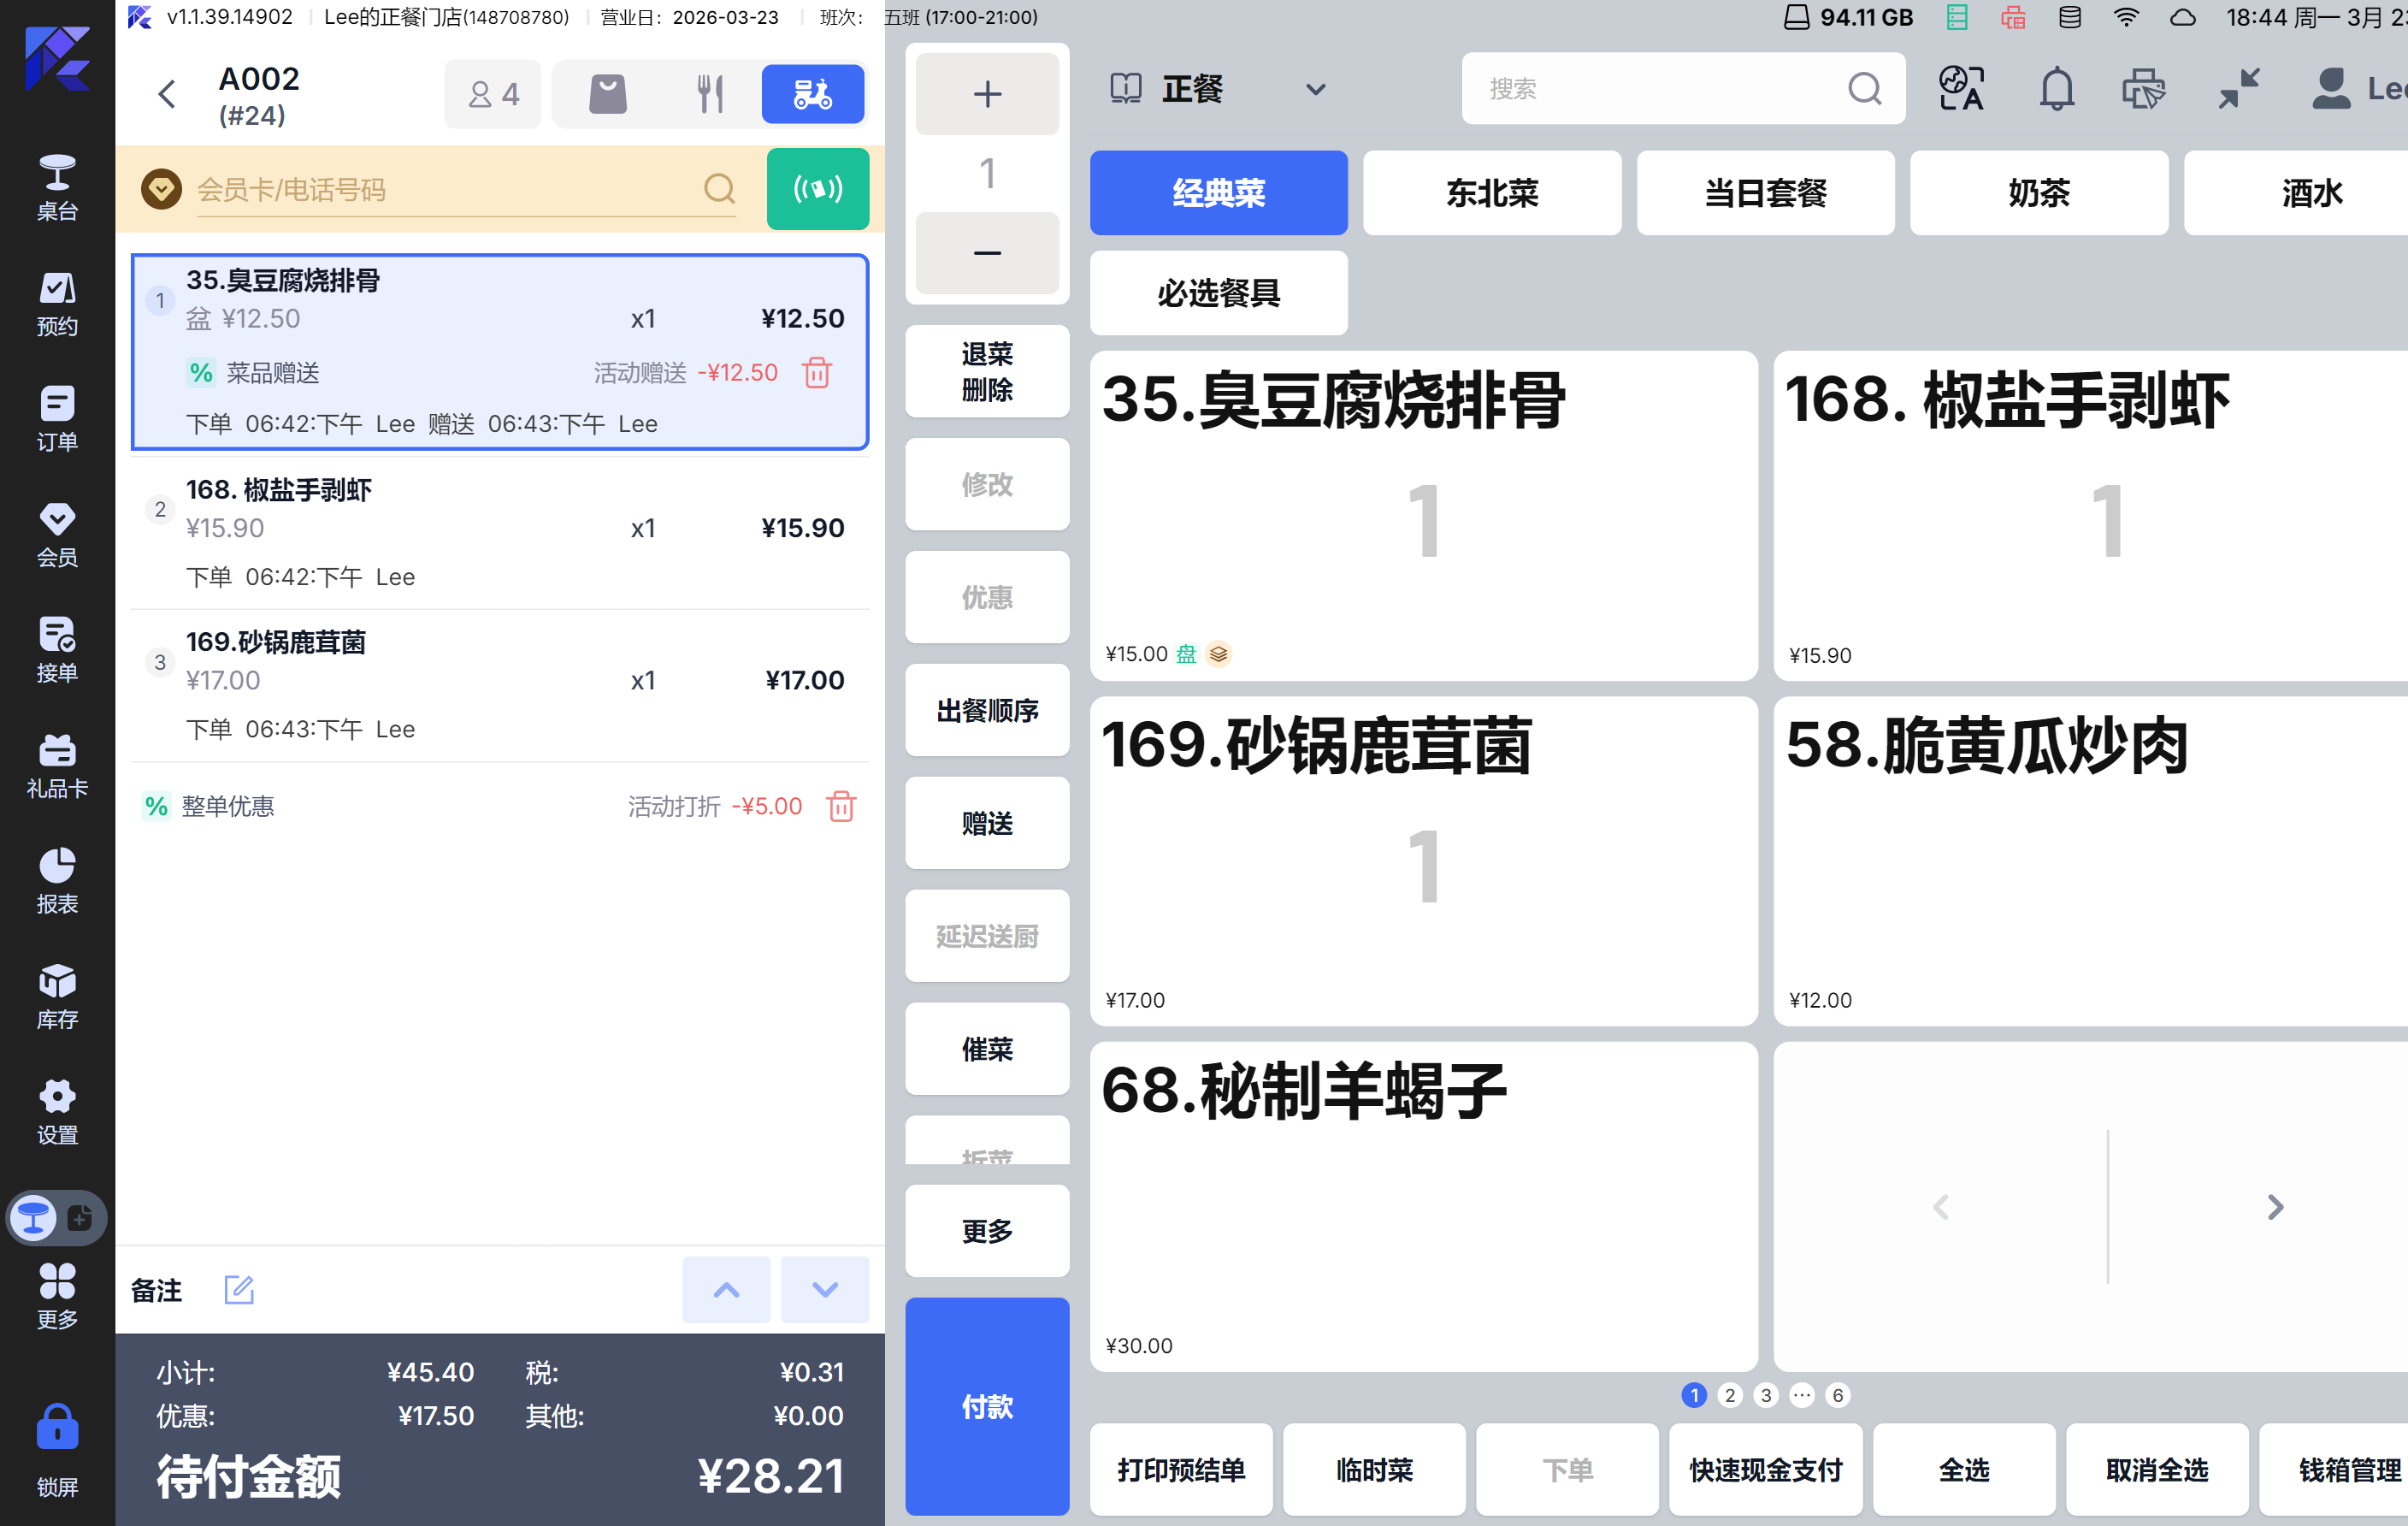Select the takeaway bag icon
The image size is (2408, 1526).
point(607,94)
